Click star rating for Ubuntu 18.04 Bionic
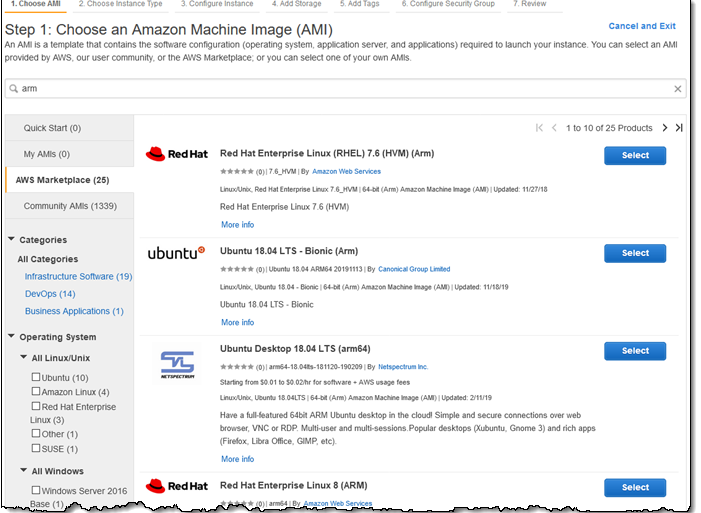Screen dimensions: 701x513 tap(237, 269)
